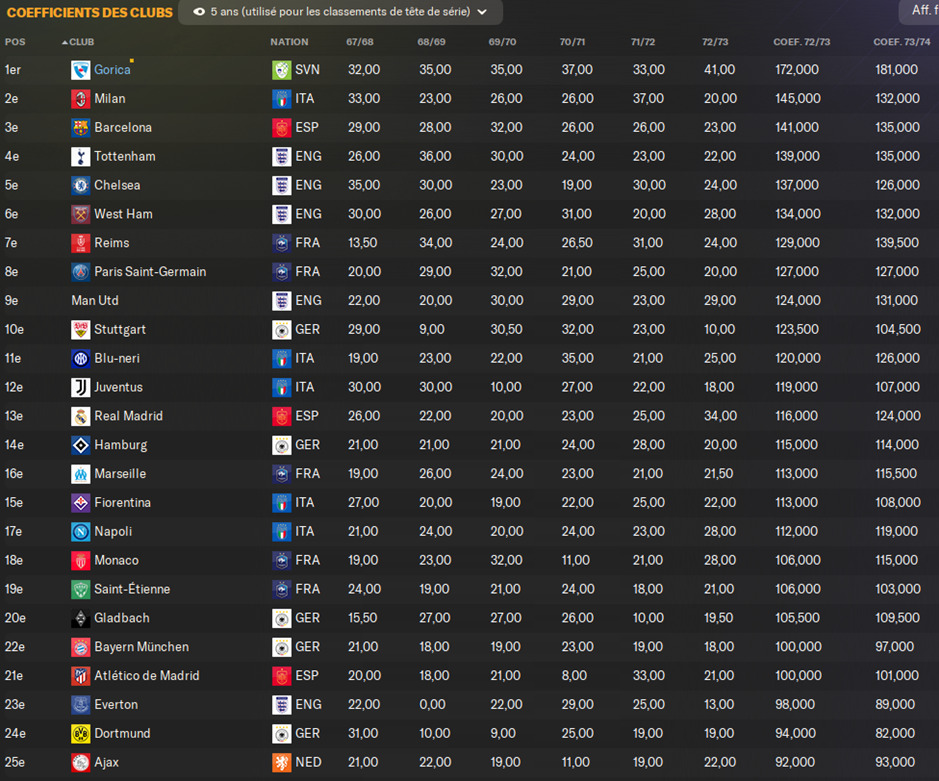Sort by the 70/71 season column
The image size is (939, 781).
coord(573,42)
